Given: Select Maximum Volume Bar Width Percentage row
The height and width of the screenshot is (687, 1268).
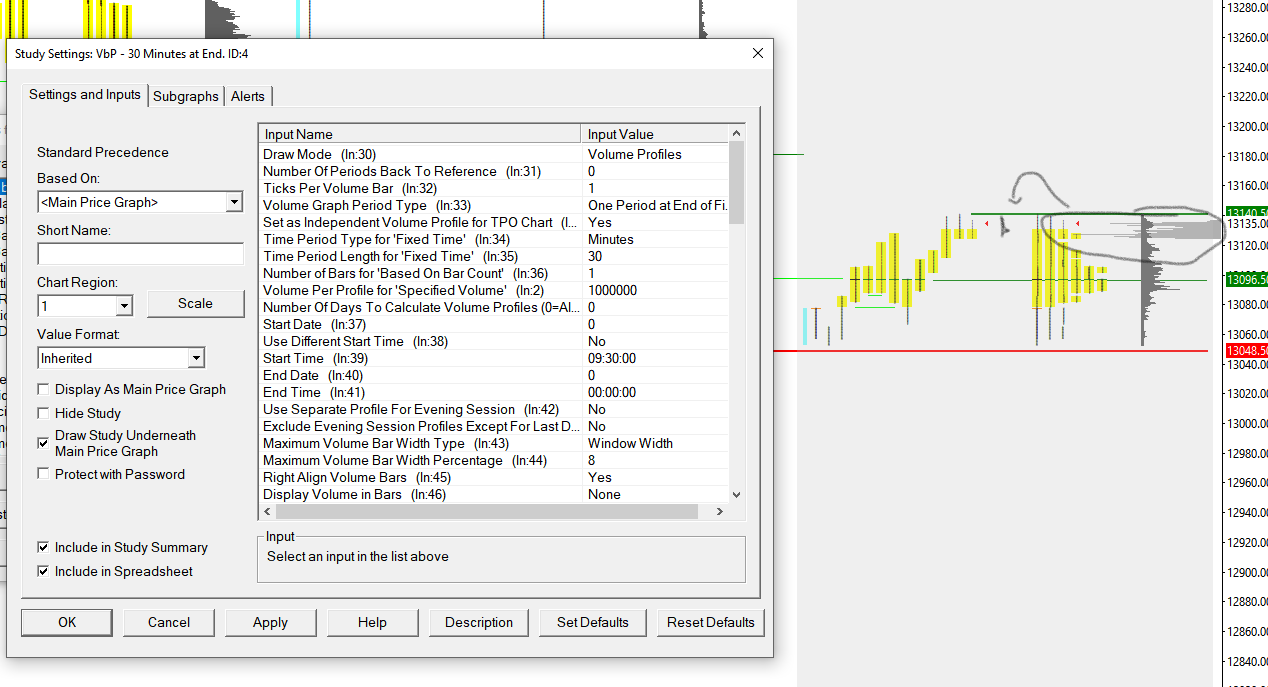Looking at the screenshot, I should 494,460.
